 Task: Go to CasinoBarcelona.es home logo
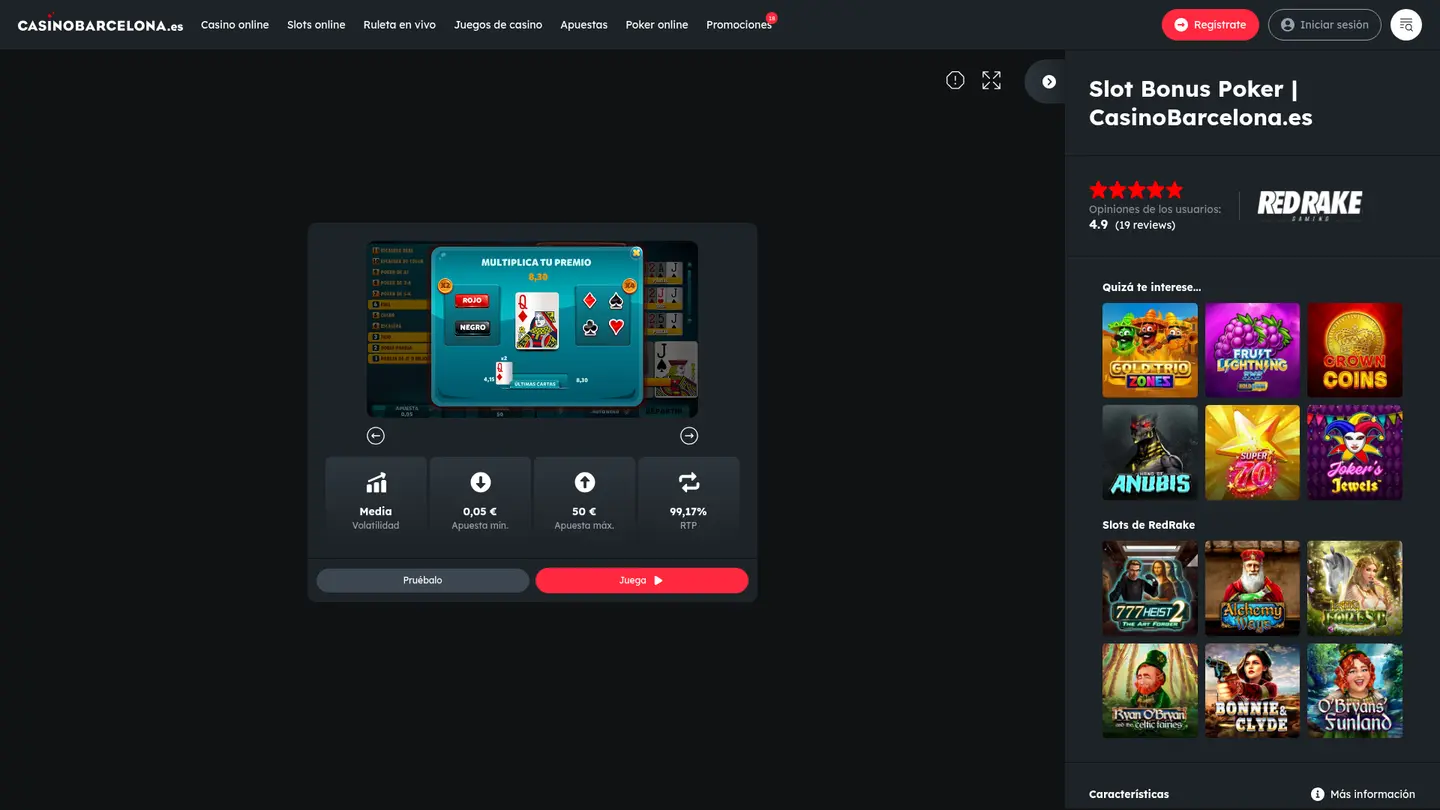100,24
